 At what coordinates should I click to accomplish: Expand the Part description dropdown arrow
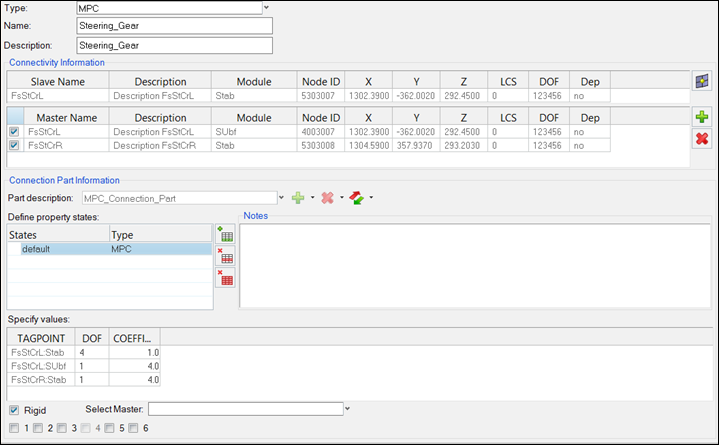pos(281,197)
